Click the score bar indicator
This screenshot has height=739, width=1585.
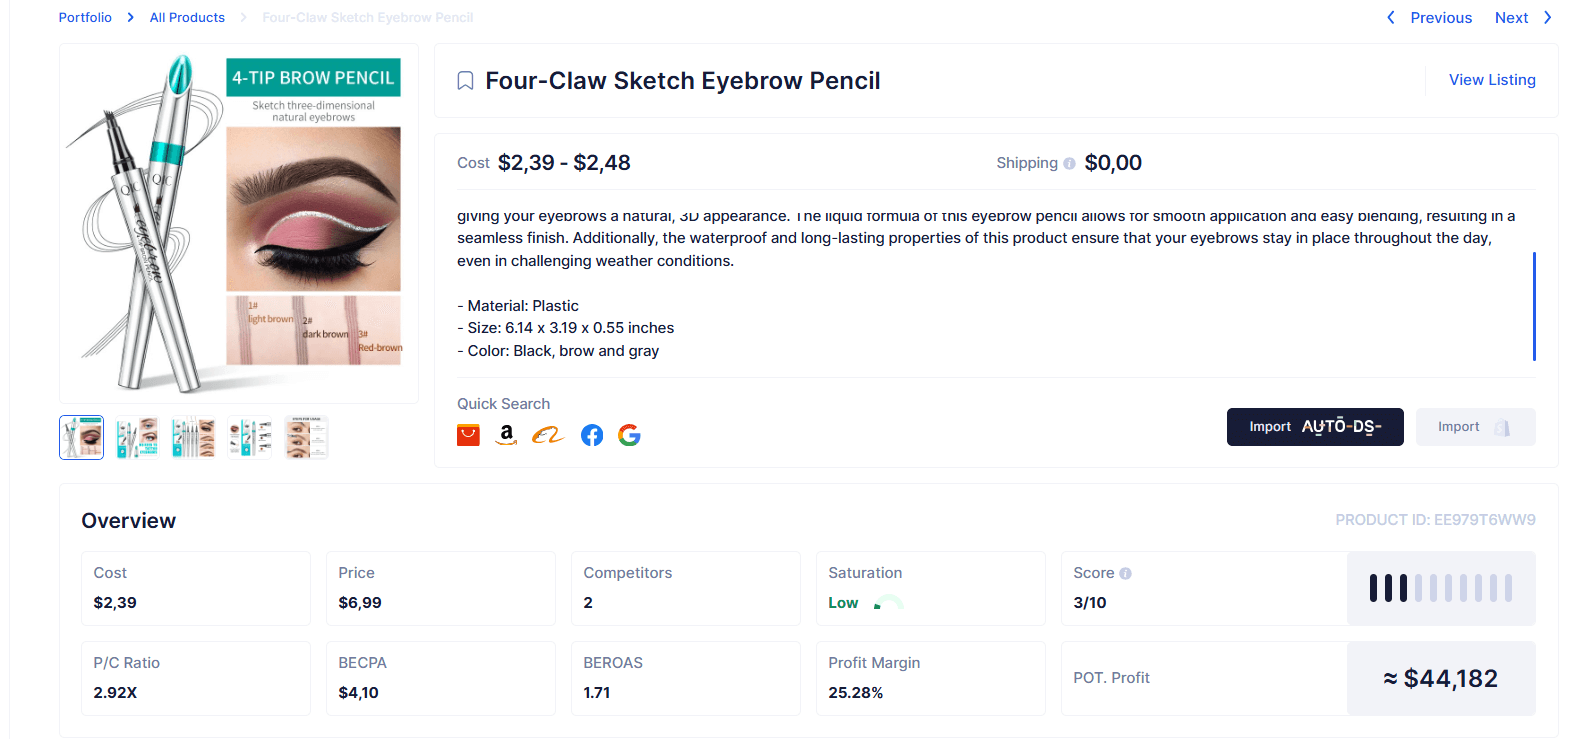click(x=1441, y=588)
